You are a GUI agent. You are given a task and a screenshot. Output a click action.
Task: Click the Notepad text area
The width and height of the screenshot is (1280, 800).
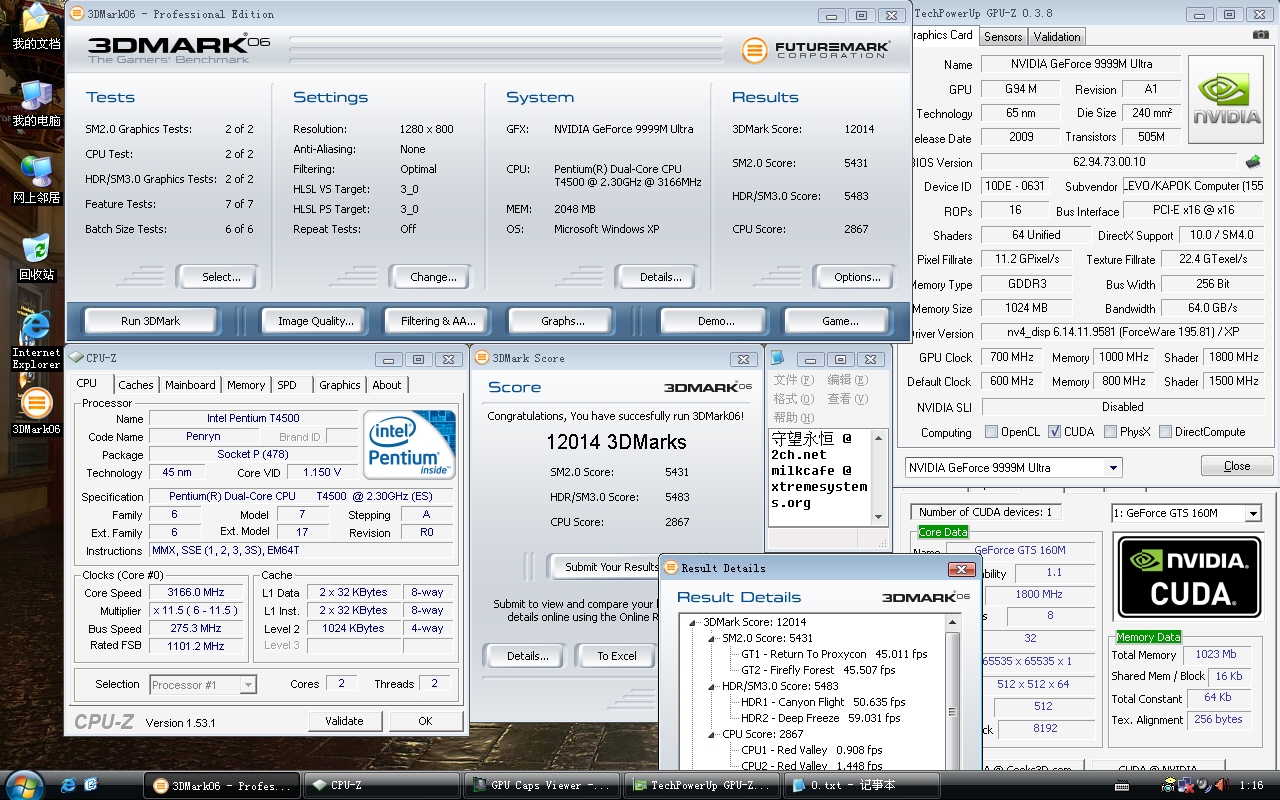(820, 478)
